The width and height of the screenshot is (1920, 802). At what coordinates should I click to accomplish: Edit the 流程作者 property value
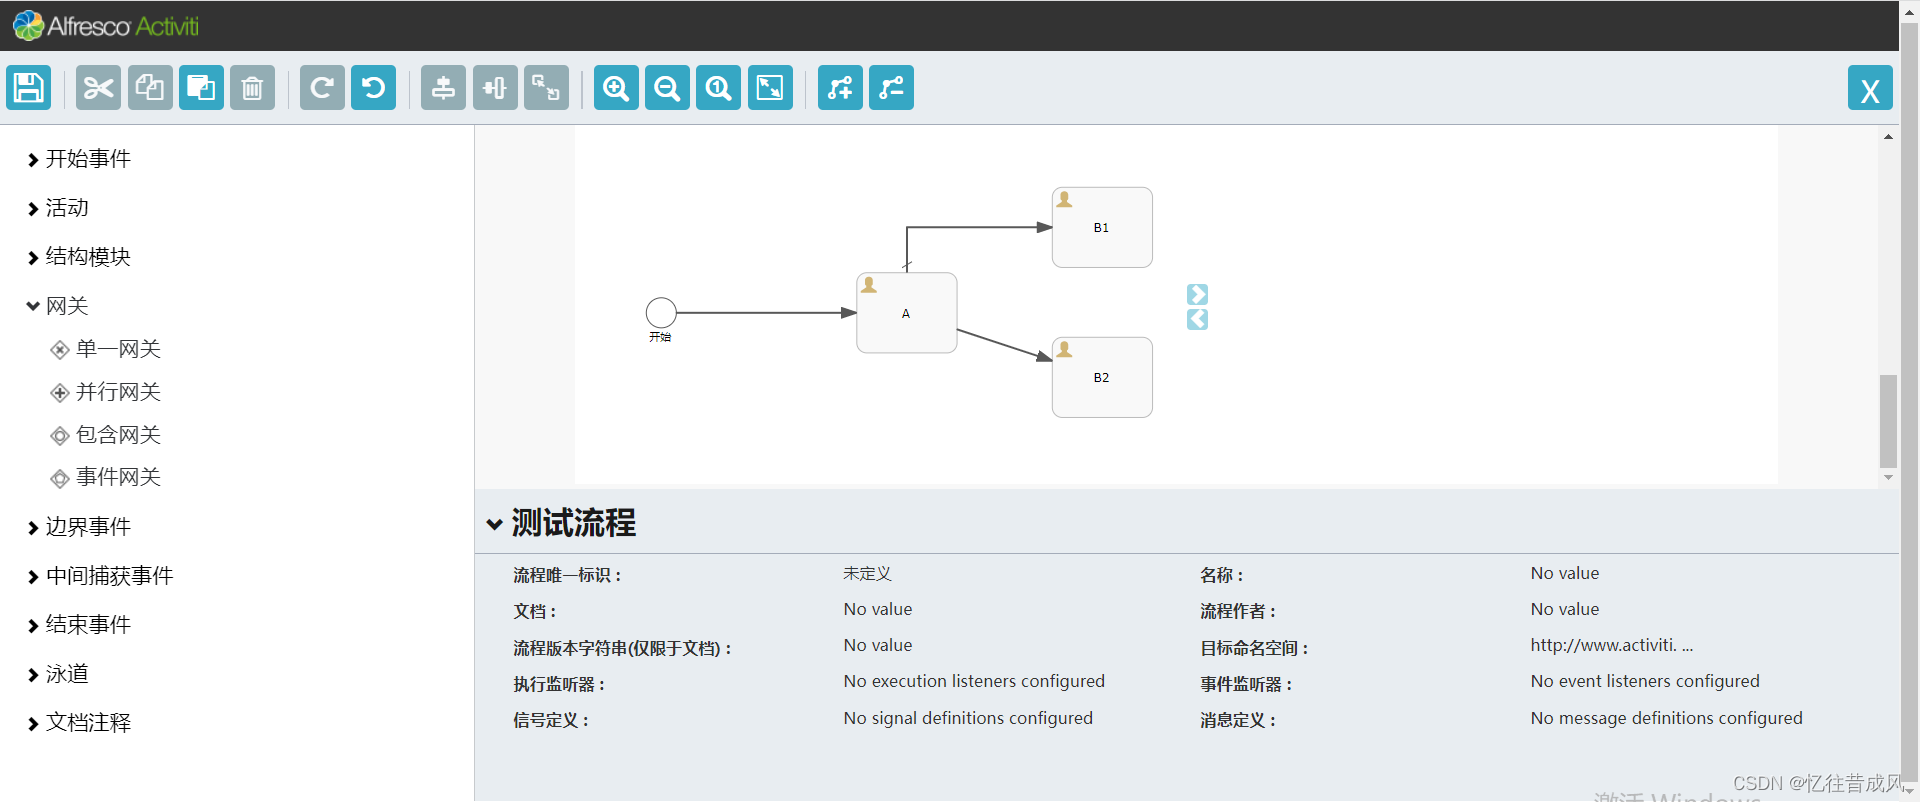(1565, 610)
